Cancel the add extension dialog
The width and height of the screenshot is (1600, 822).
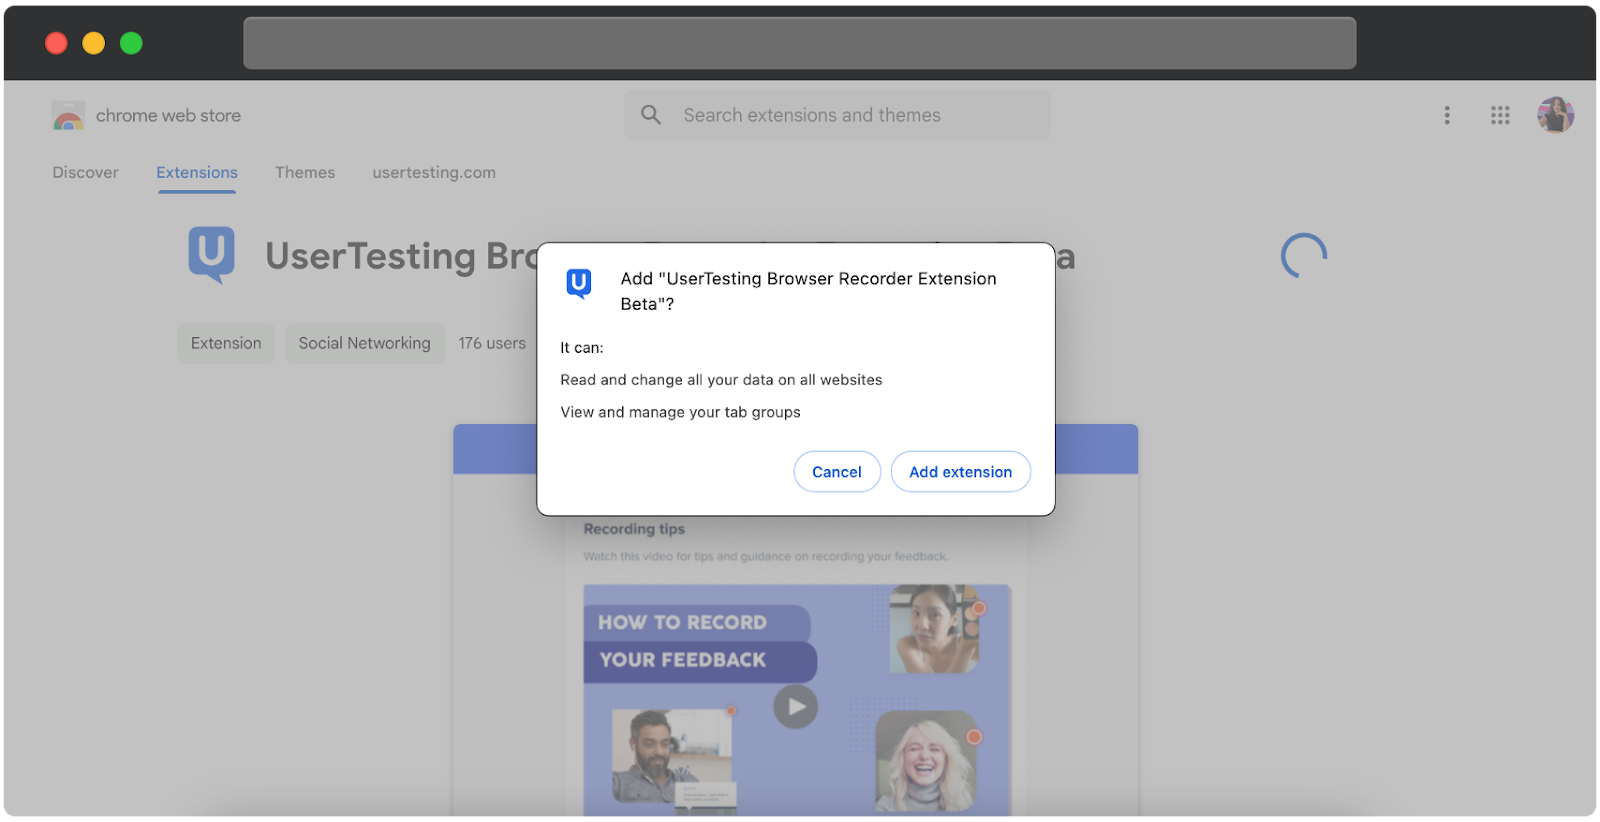click(x=837, y=472)
